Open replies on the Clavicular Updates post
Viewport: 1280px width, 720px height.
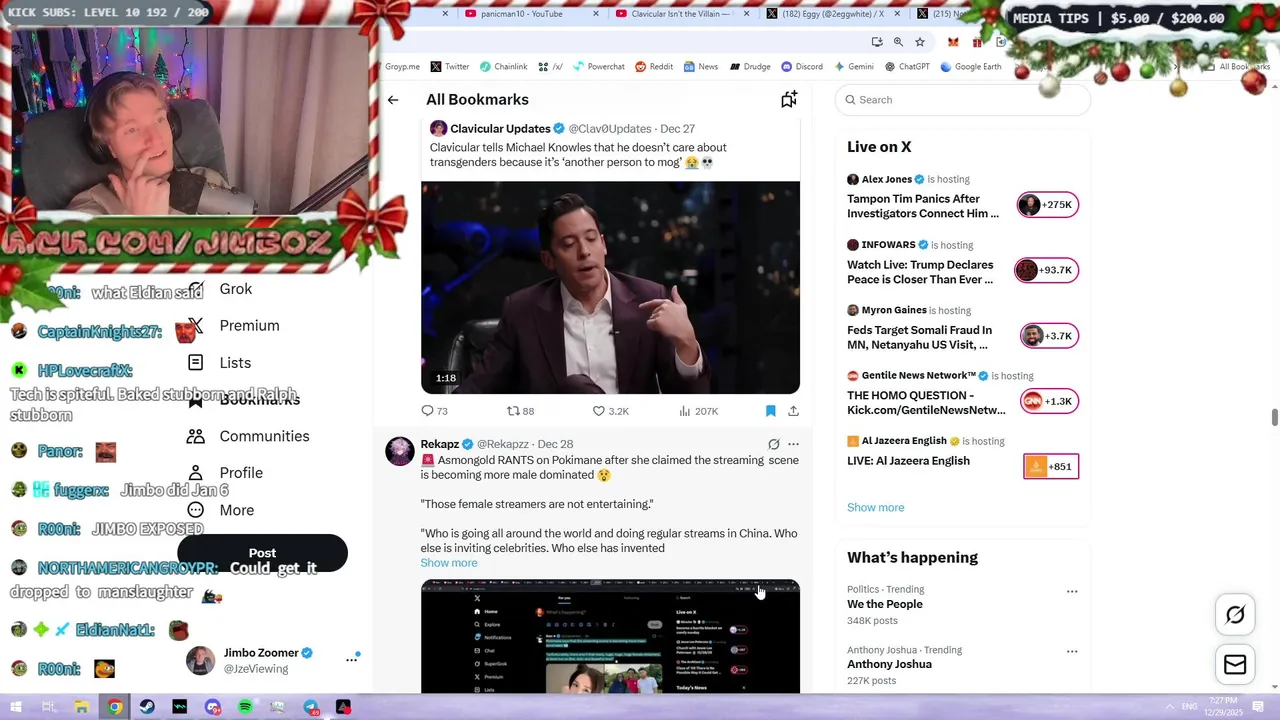pyautogui.click(x=435, y=411)
